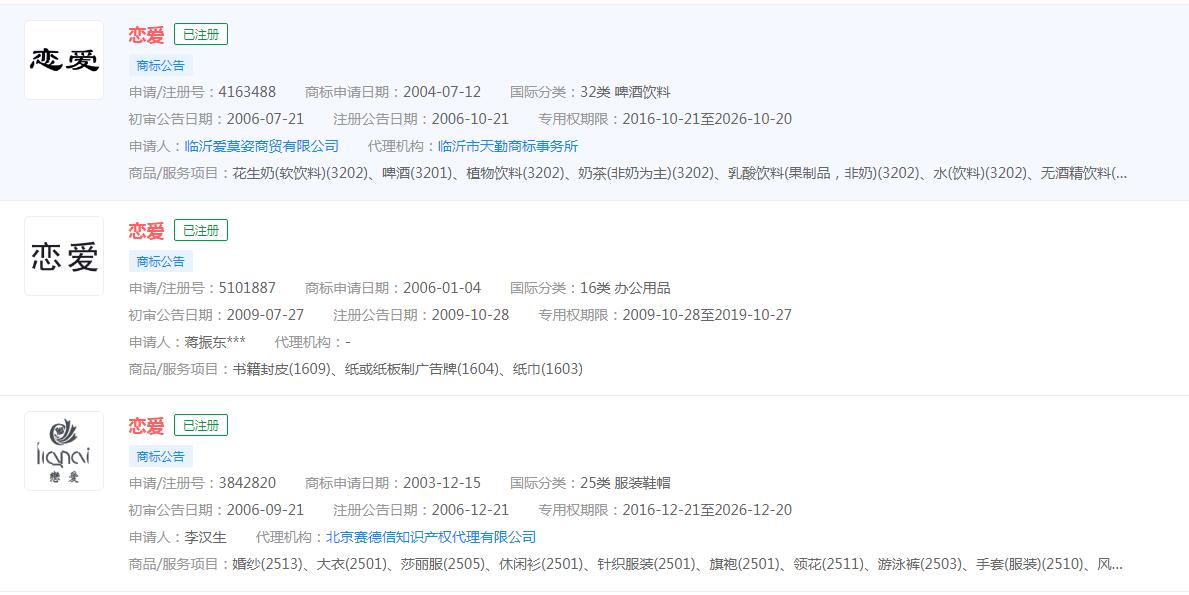Click the 已注册 badge for trademark 3842820
This screenshot has height=595, width=1189.
click(x=201, y=425)
